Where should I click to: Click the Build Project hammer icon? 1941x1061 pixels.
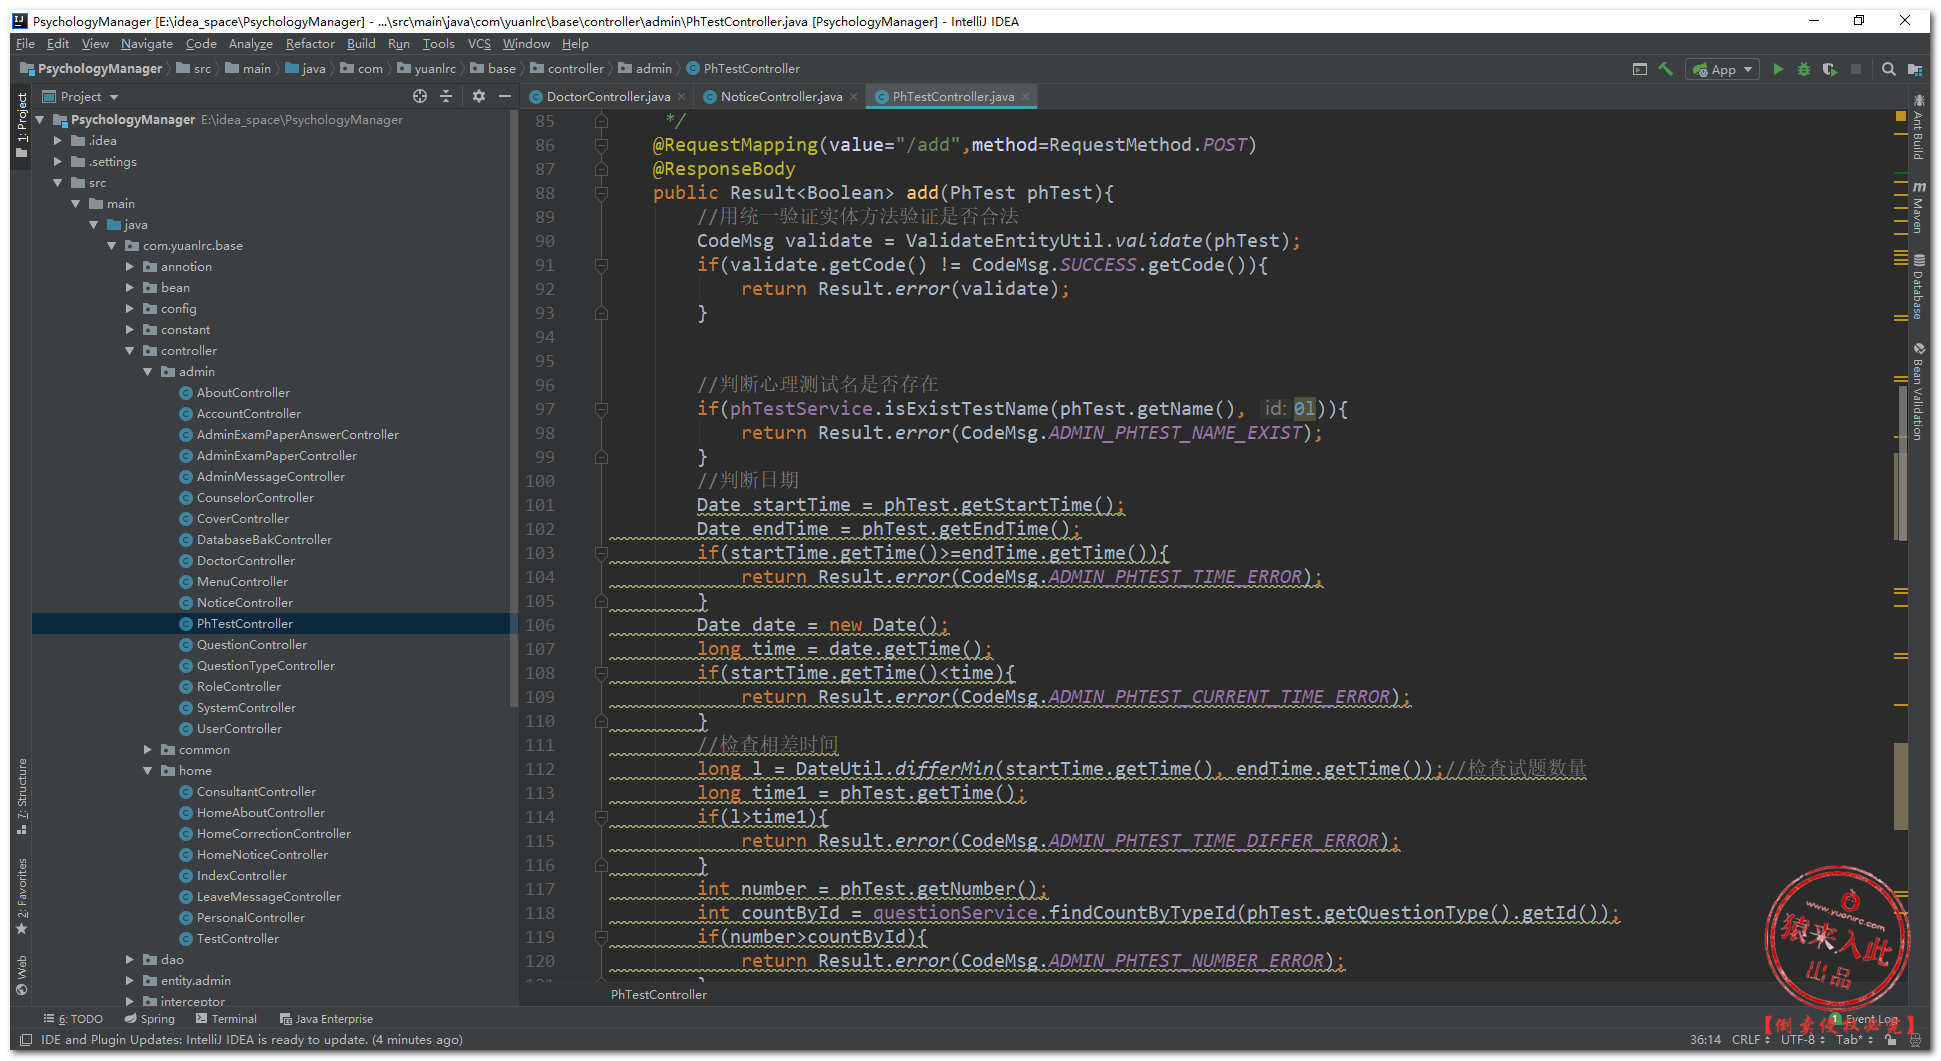[1665, 69]
